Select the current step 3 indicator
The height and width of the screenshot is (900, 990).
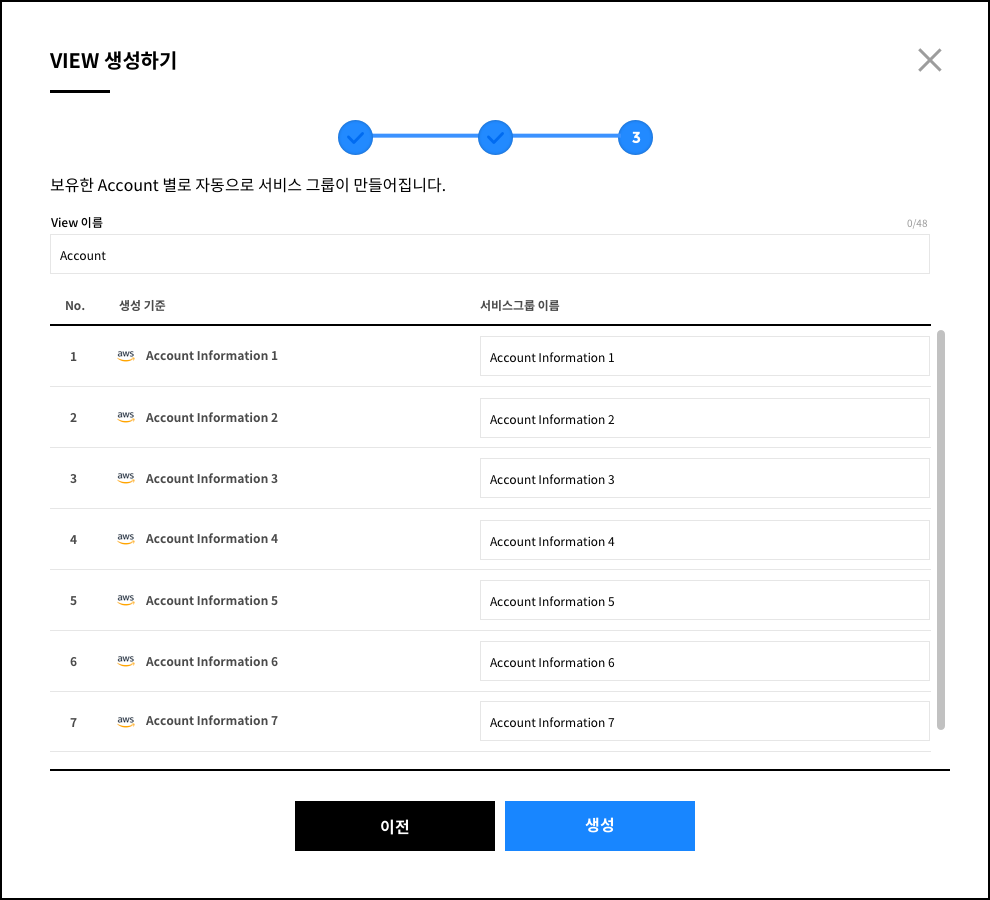[x=635, y=137]
